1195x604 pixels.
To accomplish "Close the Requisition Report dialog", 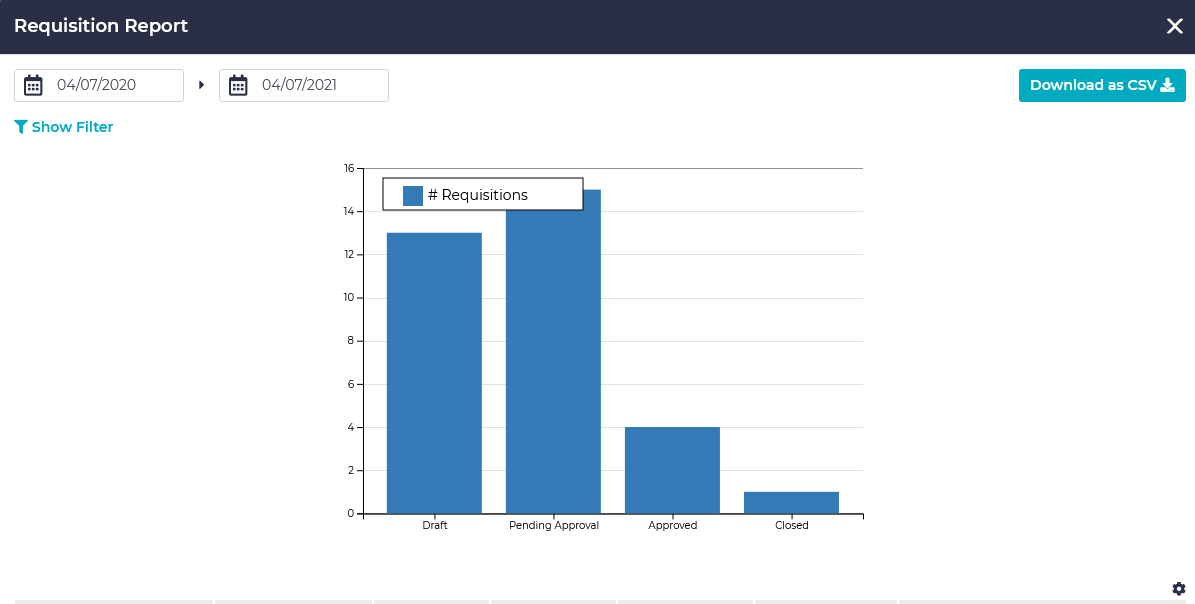I will click(1175, 26).
